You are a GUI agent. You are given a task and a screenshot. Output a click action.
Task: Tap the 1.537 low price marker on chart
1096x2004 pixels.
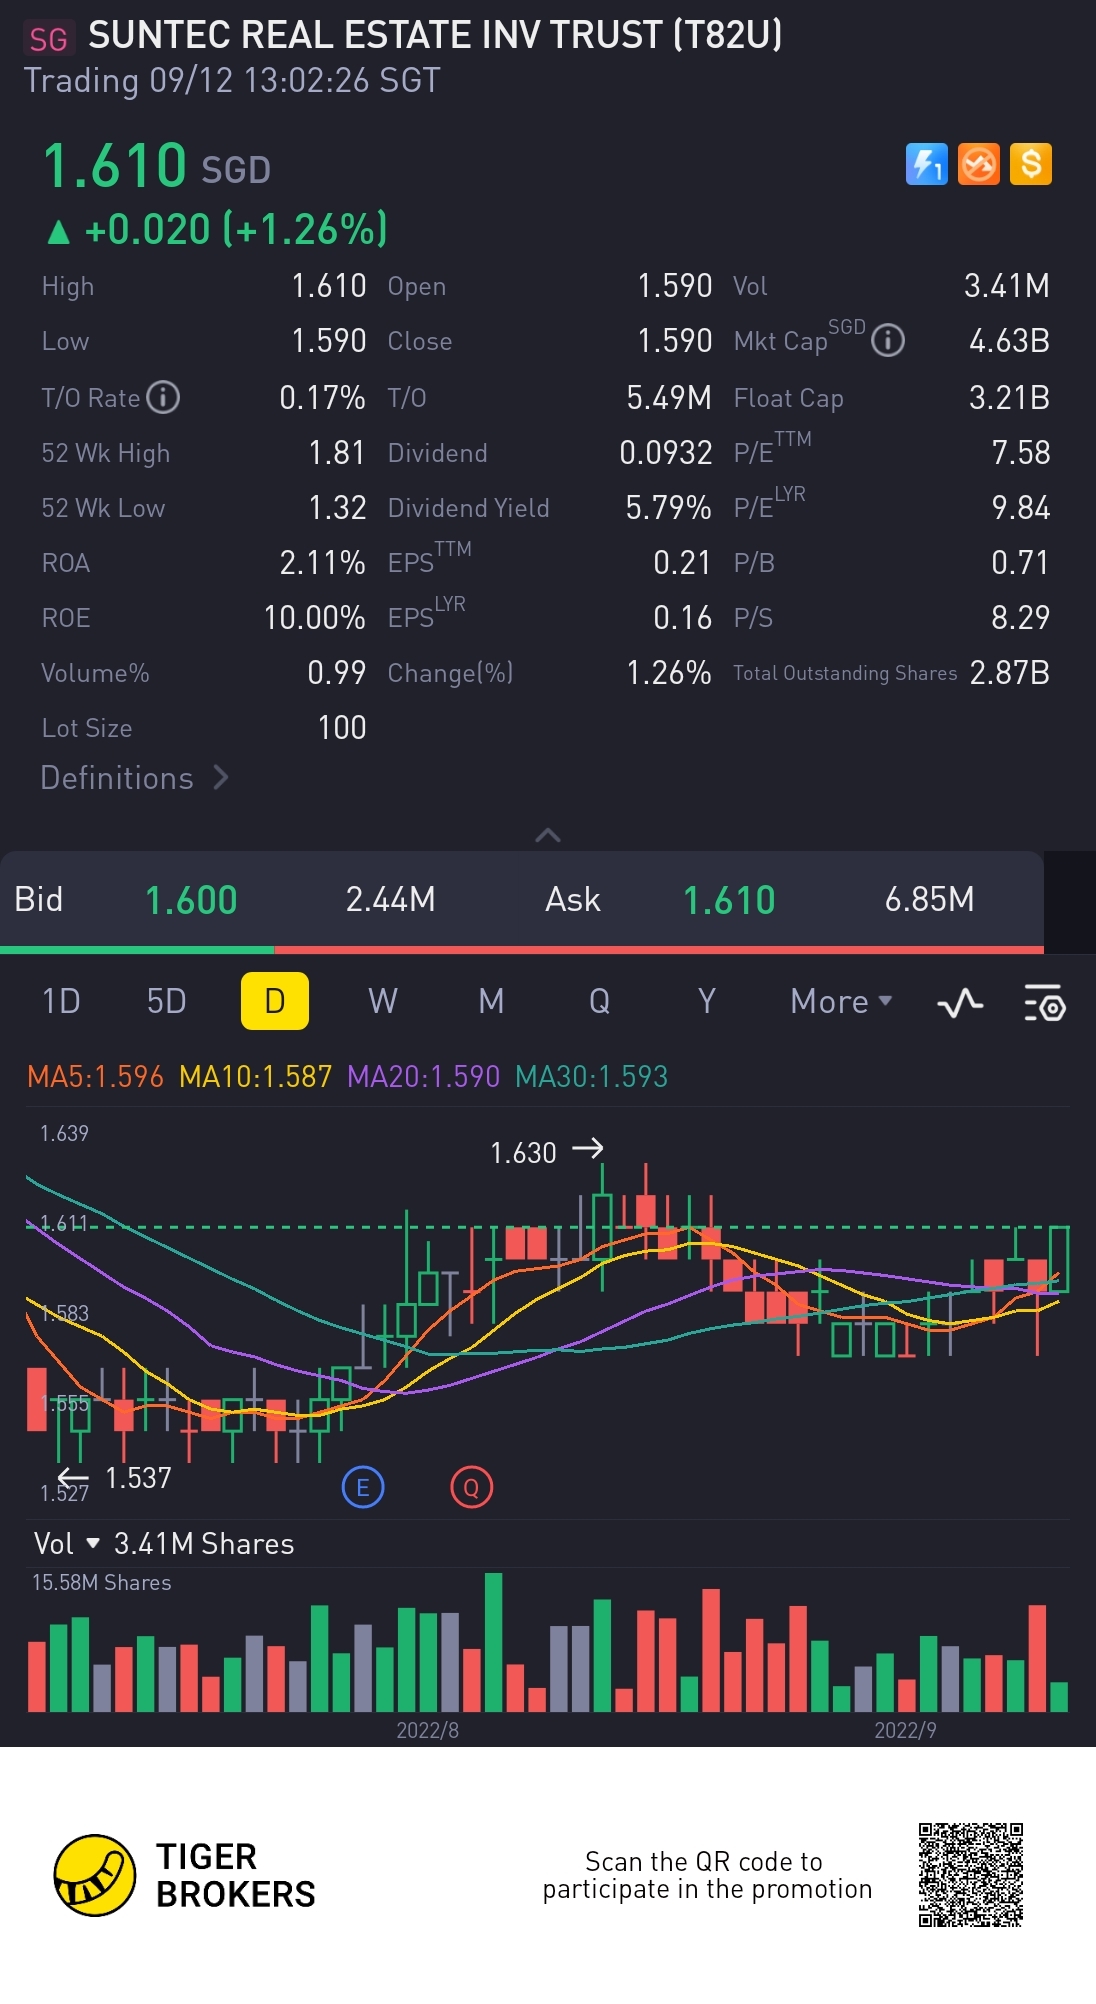[x=114, y=1478]
